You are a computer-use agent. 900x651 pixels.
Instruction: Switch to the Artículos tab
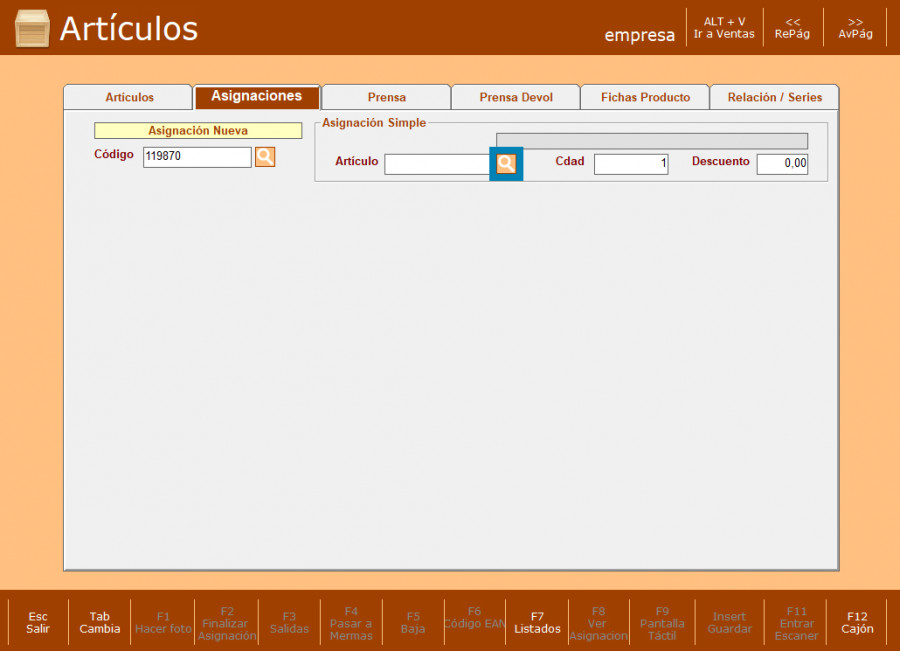click(129, 98)
